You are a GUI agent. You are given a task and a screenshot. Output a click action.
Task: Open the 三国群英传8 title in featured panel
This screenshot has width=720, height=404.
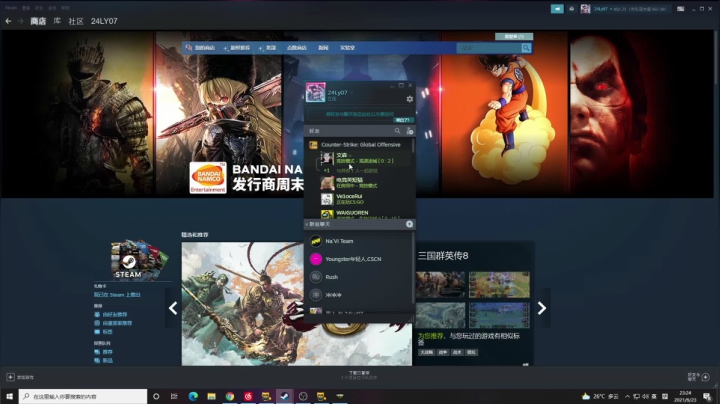coord(443,256)
